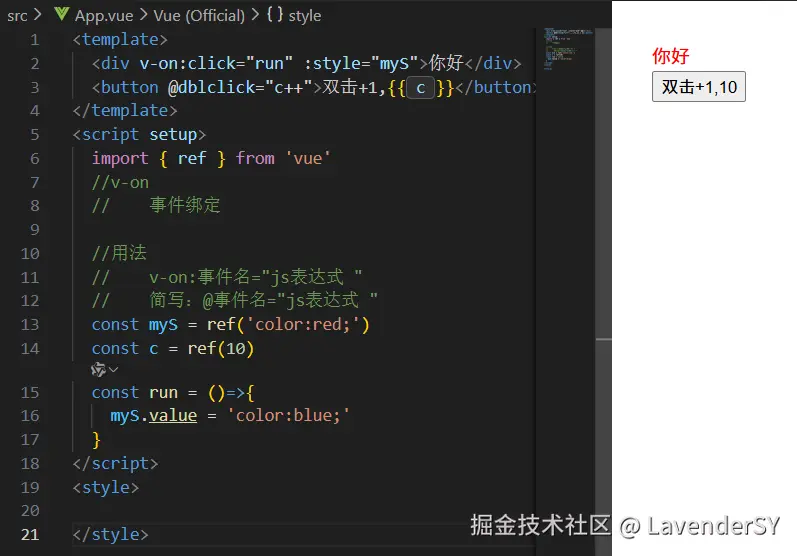Expand the chevron after src in breadcrumb
This screenshot has height=556, width=797.
[39, 15]
